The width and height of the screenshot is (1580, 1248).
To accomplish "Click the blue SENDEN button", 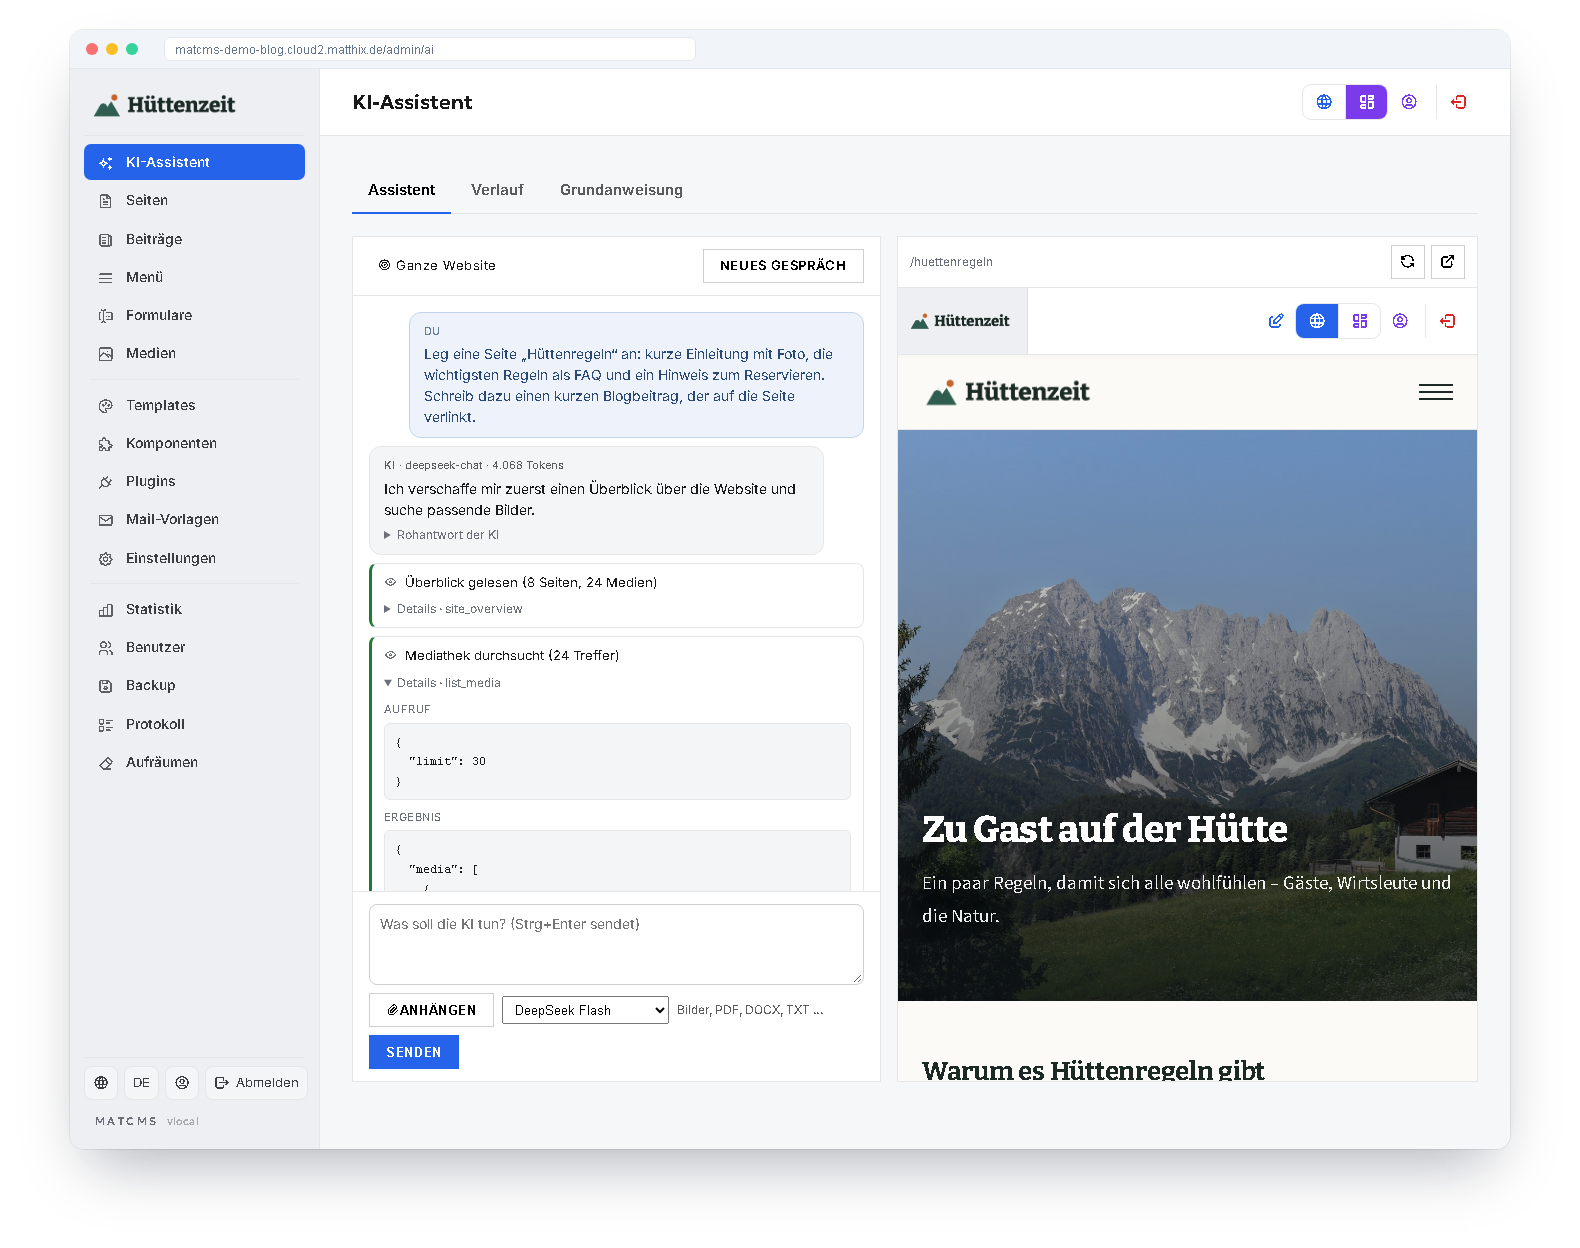I will pos(414,1052).
